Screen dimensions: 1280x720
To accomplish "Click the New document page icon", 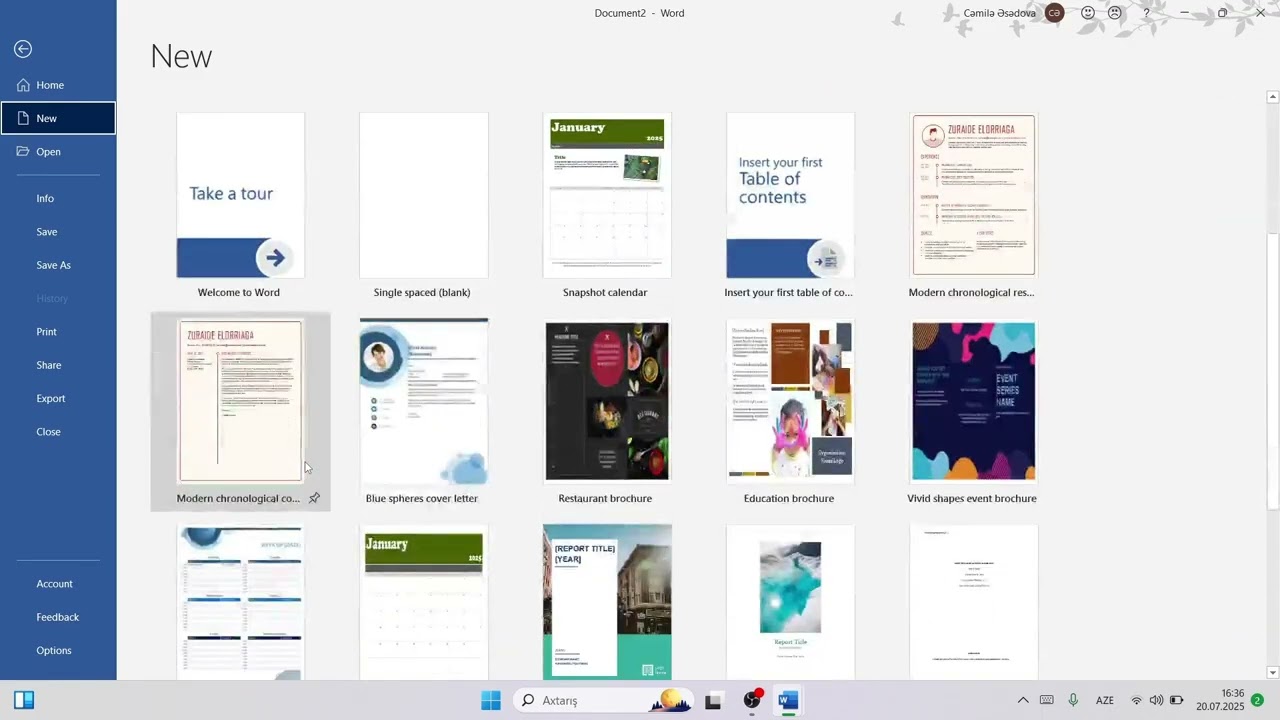I will tap(23, 118).
